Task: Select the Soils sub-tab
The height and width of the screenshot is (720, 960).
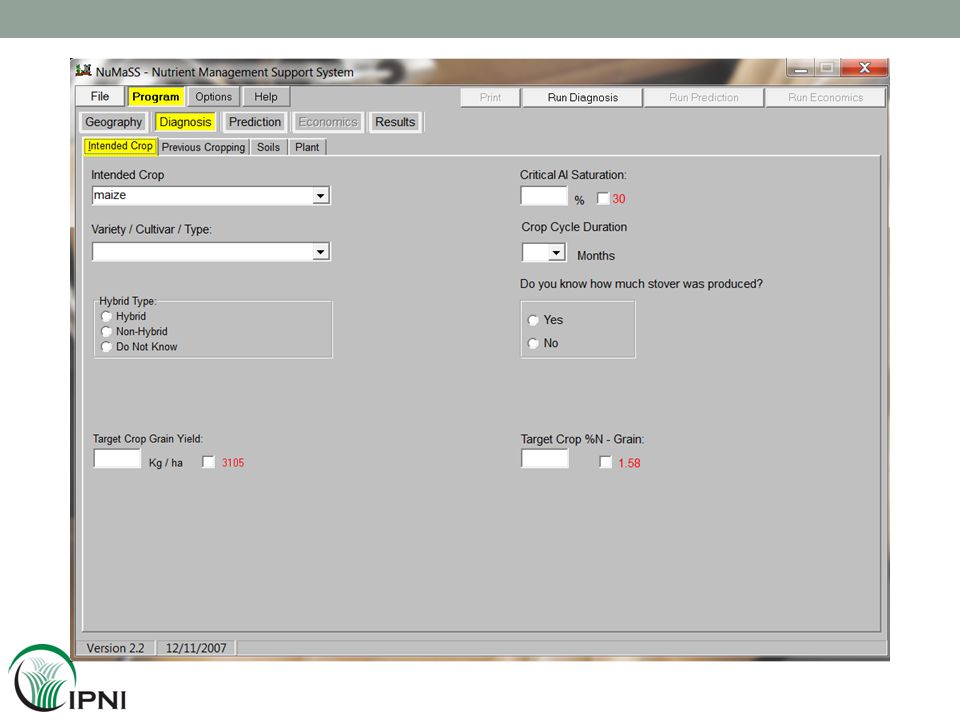Action: (268, 147)
